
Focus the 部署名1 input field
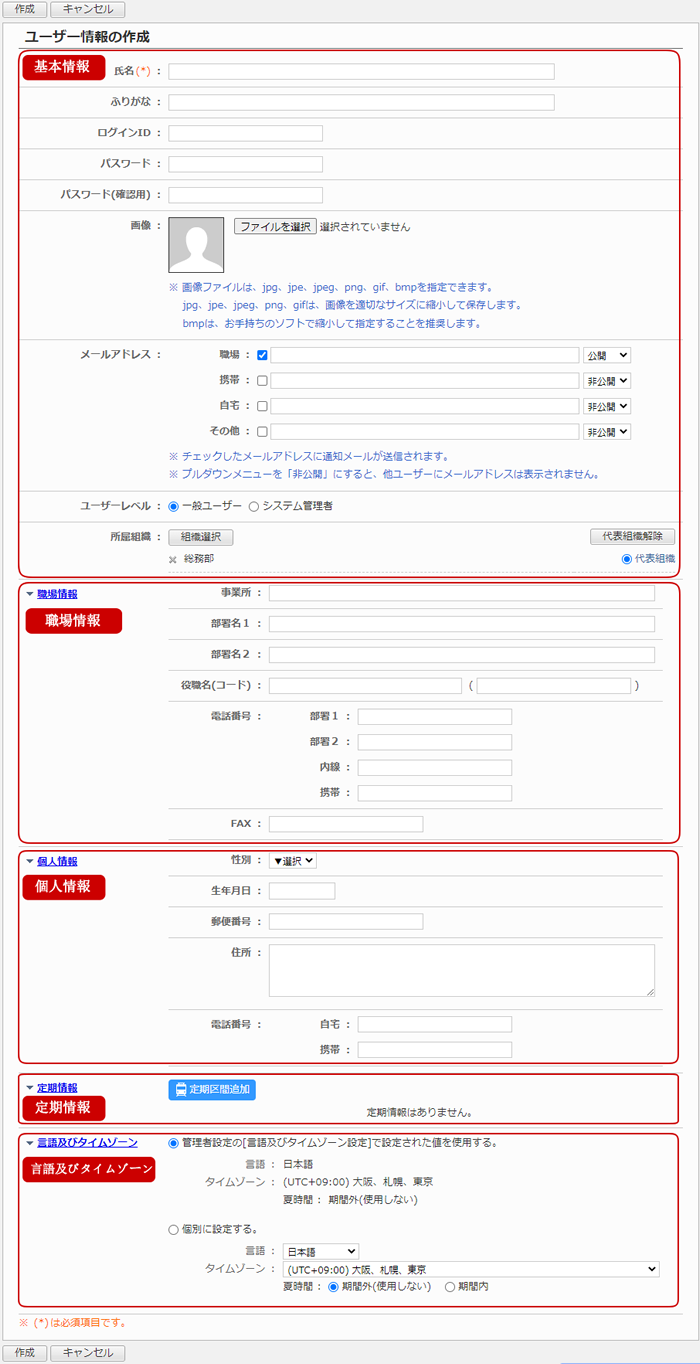pyautogui.click(x=462, y=624)
